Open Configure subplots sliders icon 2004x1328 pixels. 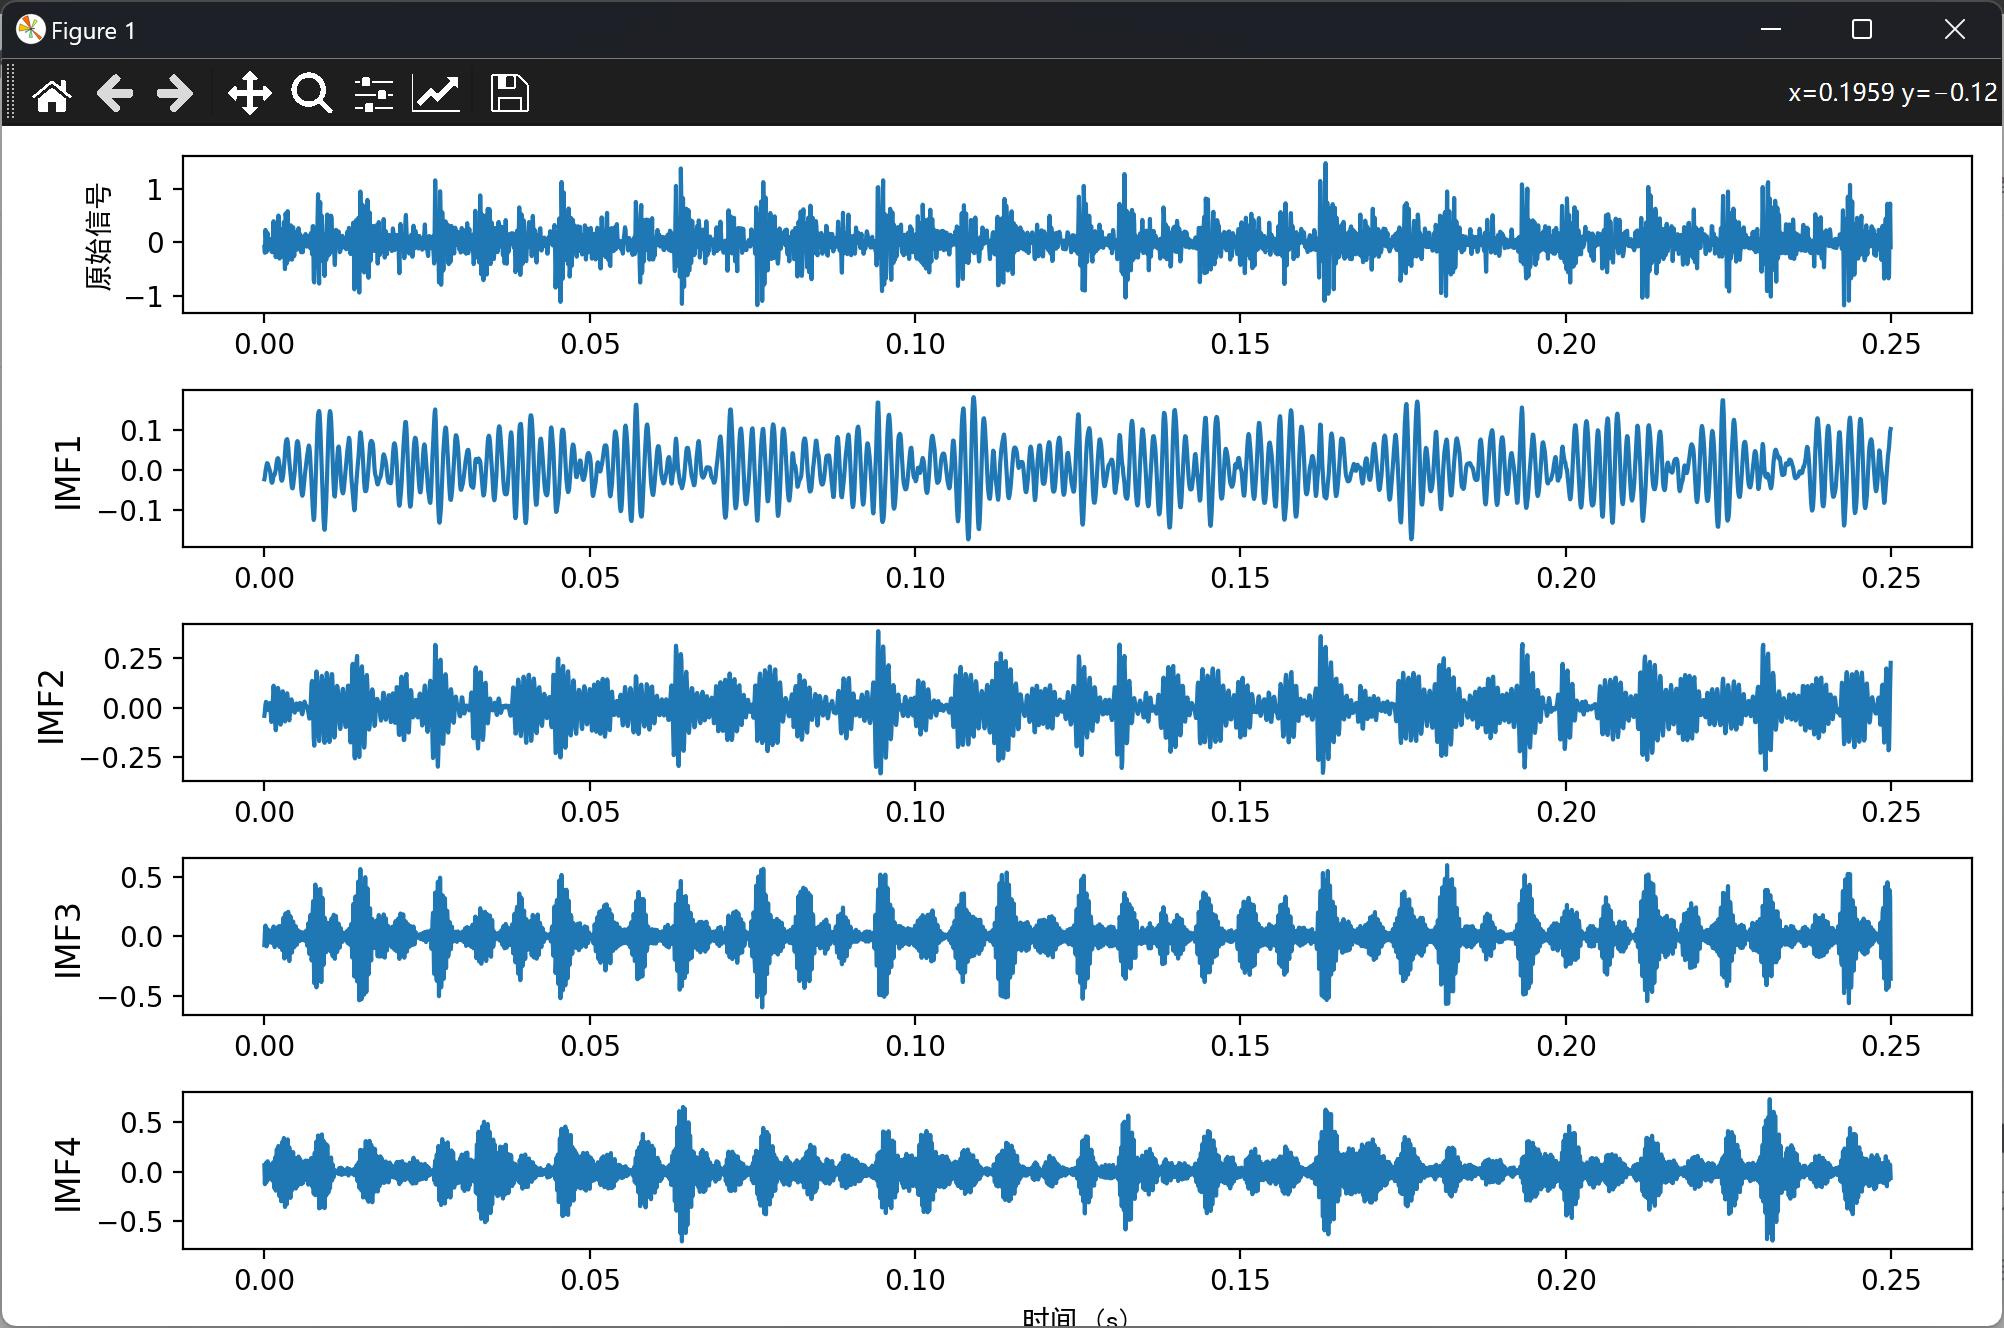point(374,94)
